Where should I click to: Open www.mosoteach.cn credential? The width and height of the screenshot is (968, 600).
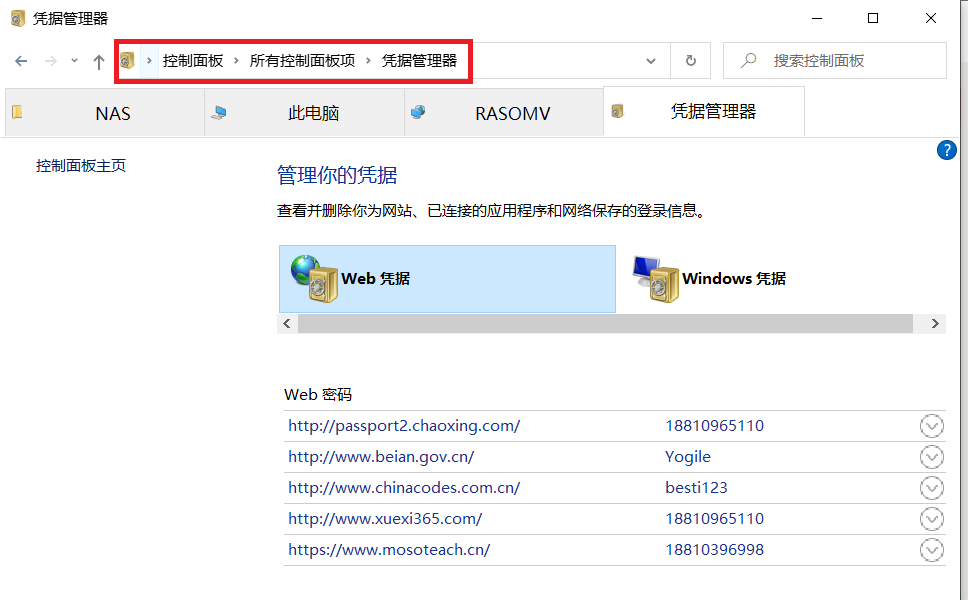[389, 549]
